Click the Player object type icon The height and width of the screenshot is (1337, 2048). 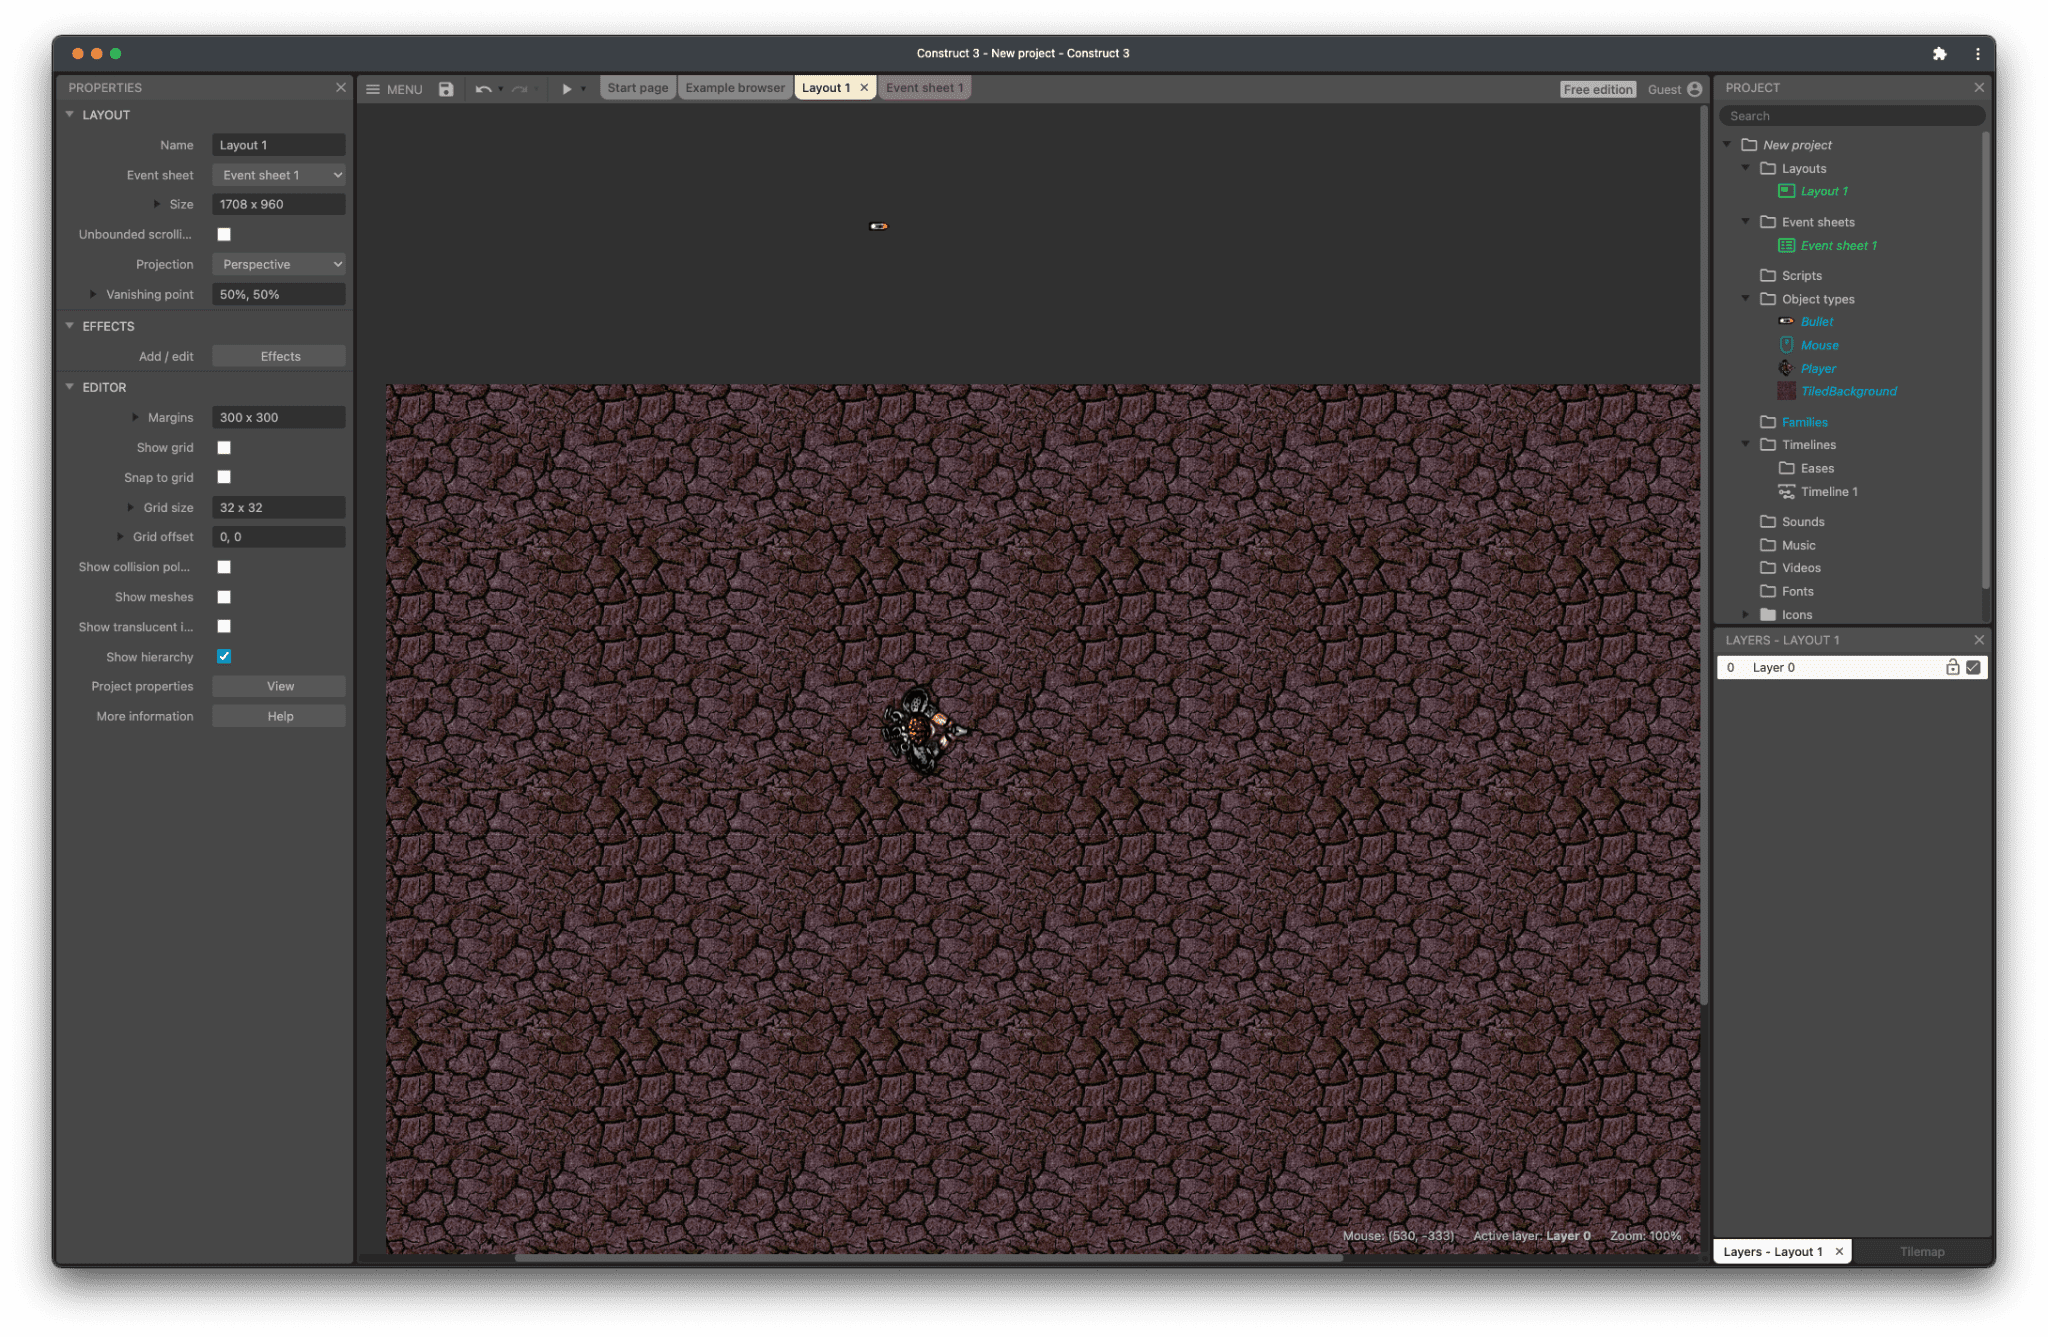1785,367
